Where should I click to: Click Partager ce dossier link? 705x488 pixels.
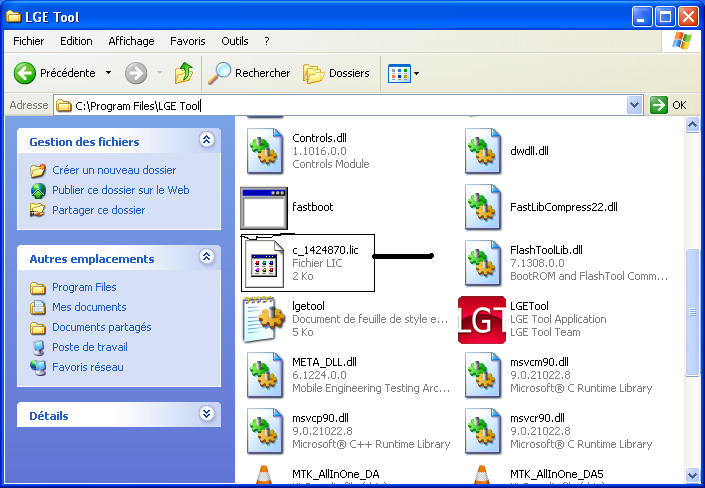click(x=98, y=210)
